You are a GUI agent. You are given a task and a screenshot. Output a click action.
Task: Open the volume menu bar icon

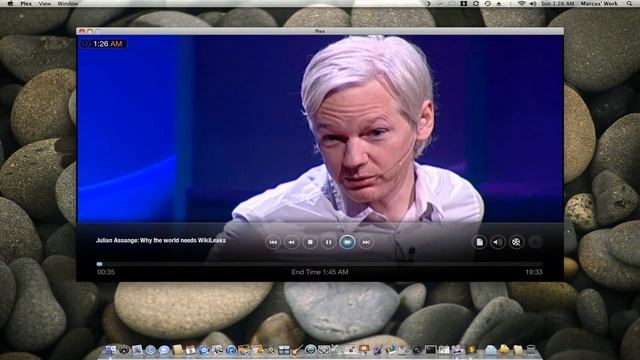[x=533, y=3]
